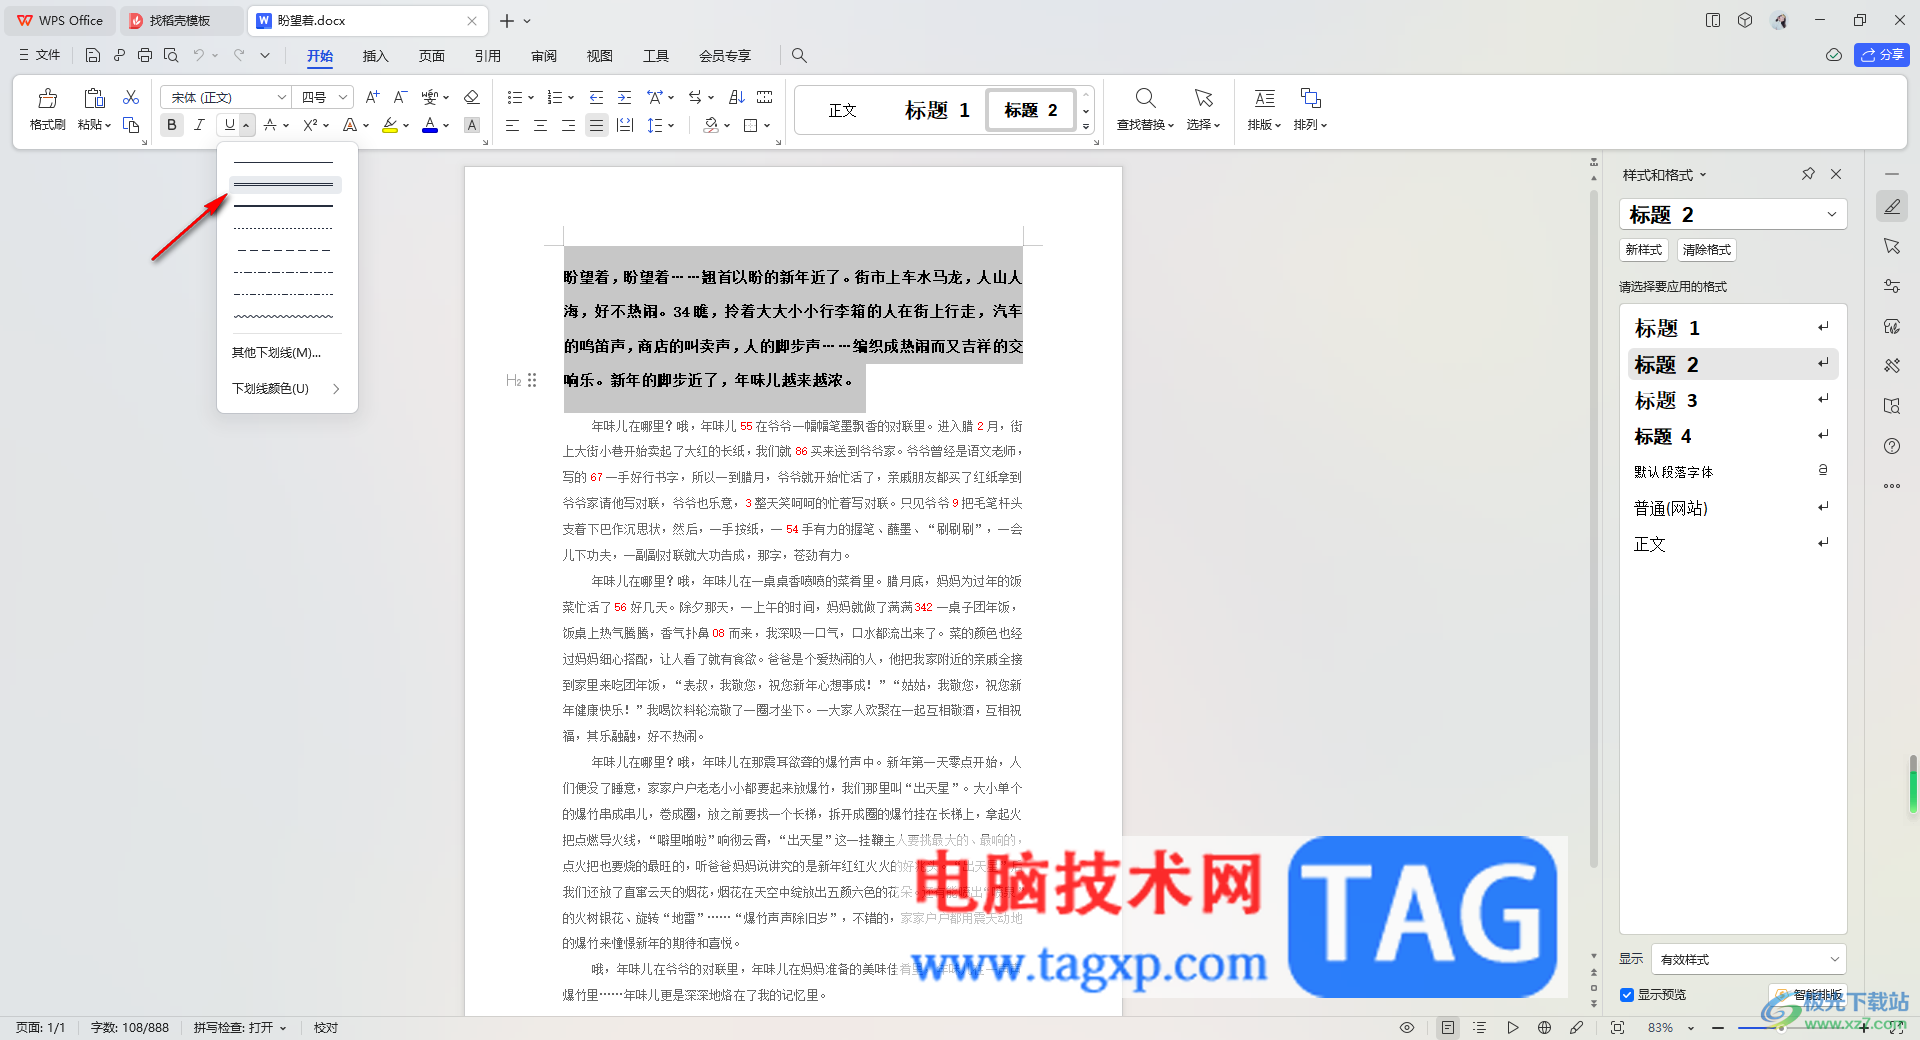Close the Styles and Formatting pane
Screen dimensions: 1920x1040
click(1836, 174)
